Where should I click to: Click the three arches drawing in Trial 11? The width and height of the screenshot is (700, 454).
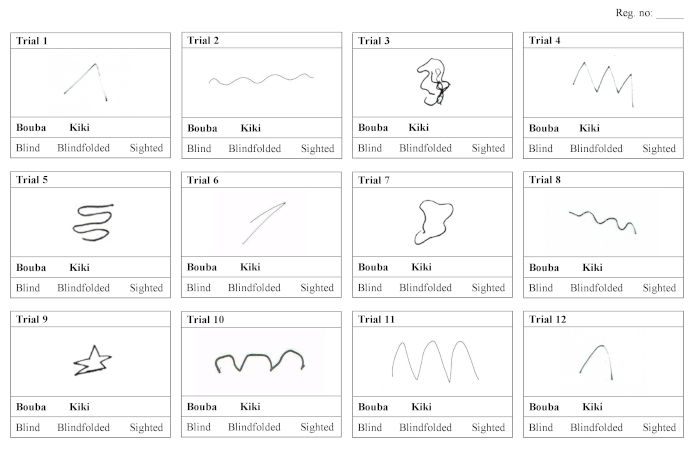tap(433, 360)
